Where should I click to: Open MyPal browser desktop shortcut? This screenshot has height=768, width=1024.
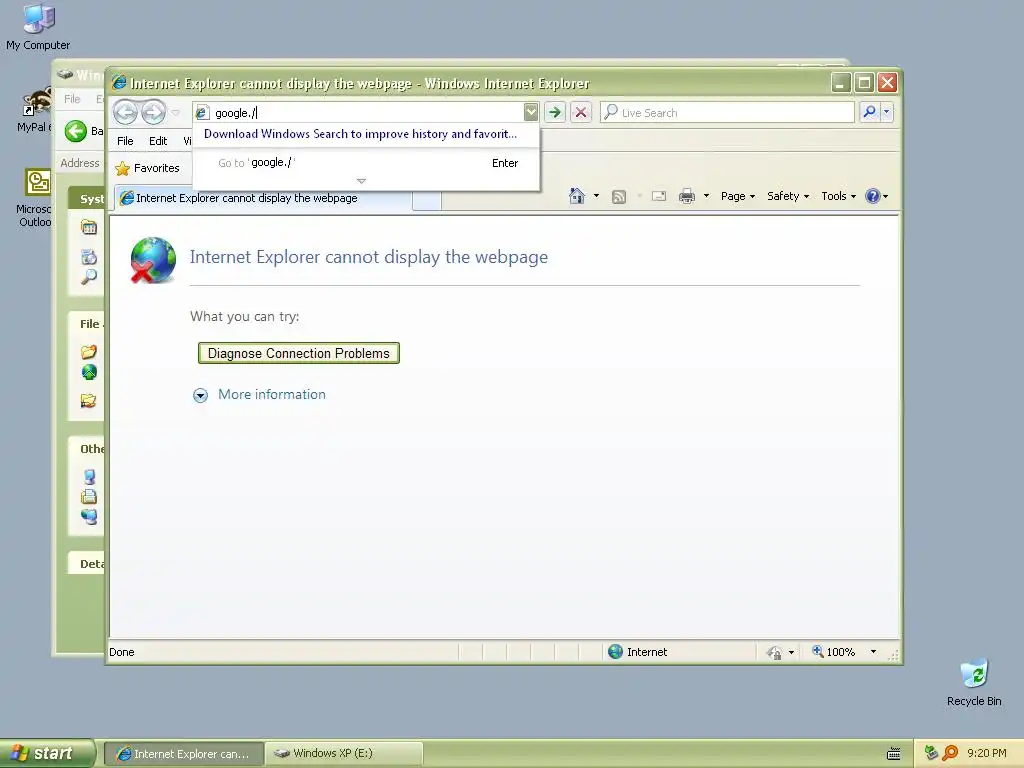coord(34,110)
